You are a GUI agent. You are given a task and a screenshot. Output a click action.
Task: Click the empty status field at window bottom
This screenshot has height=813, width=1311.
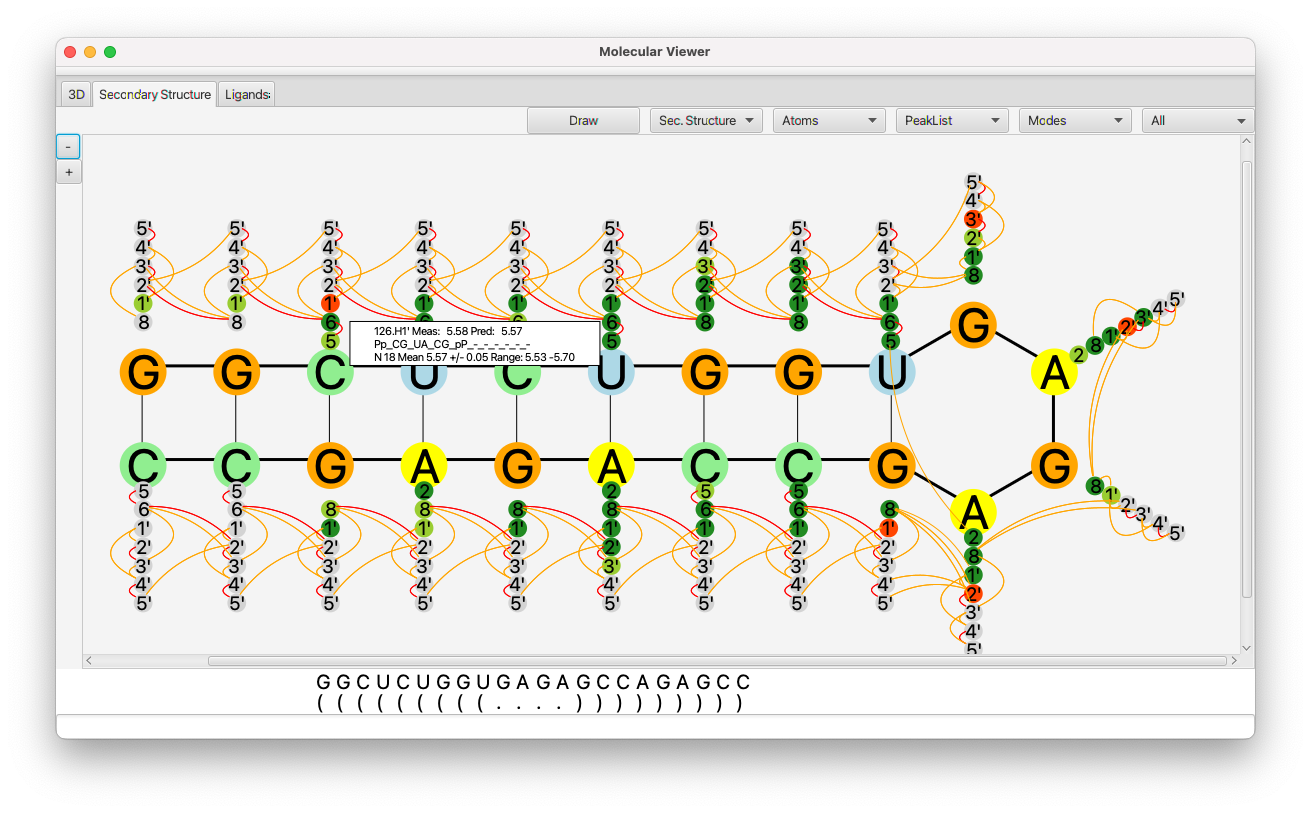tap(655, 726)
